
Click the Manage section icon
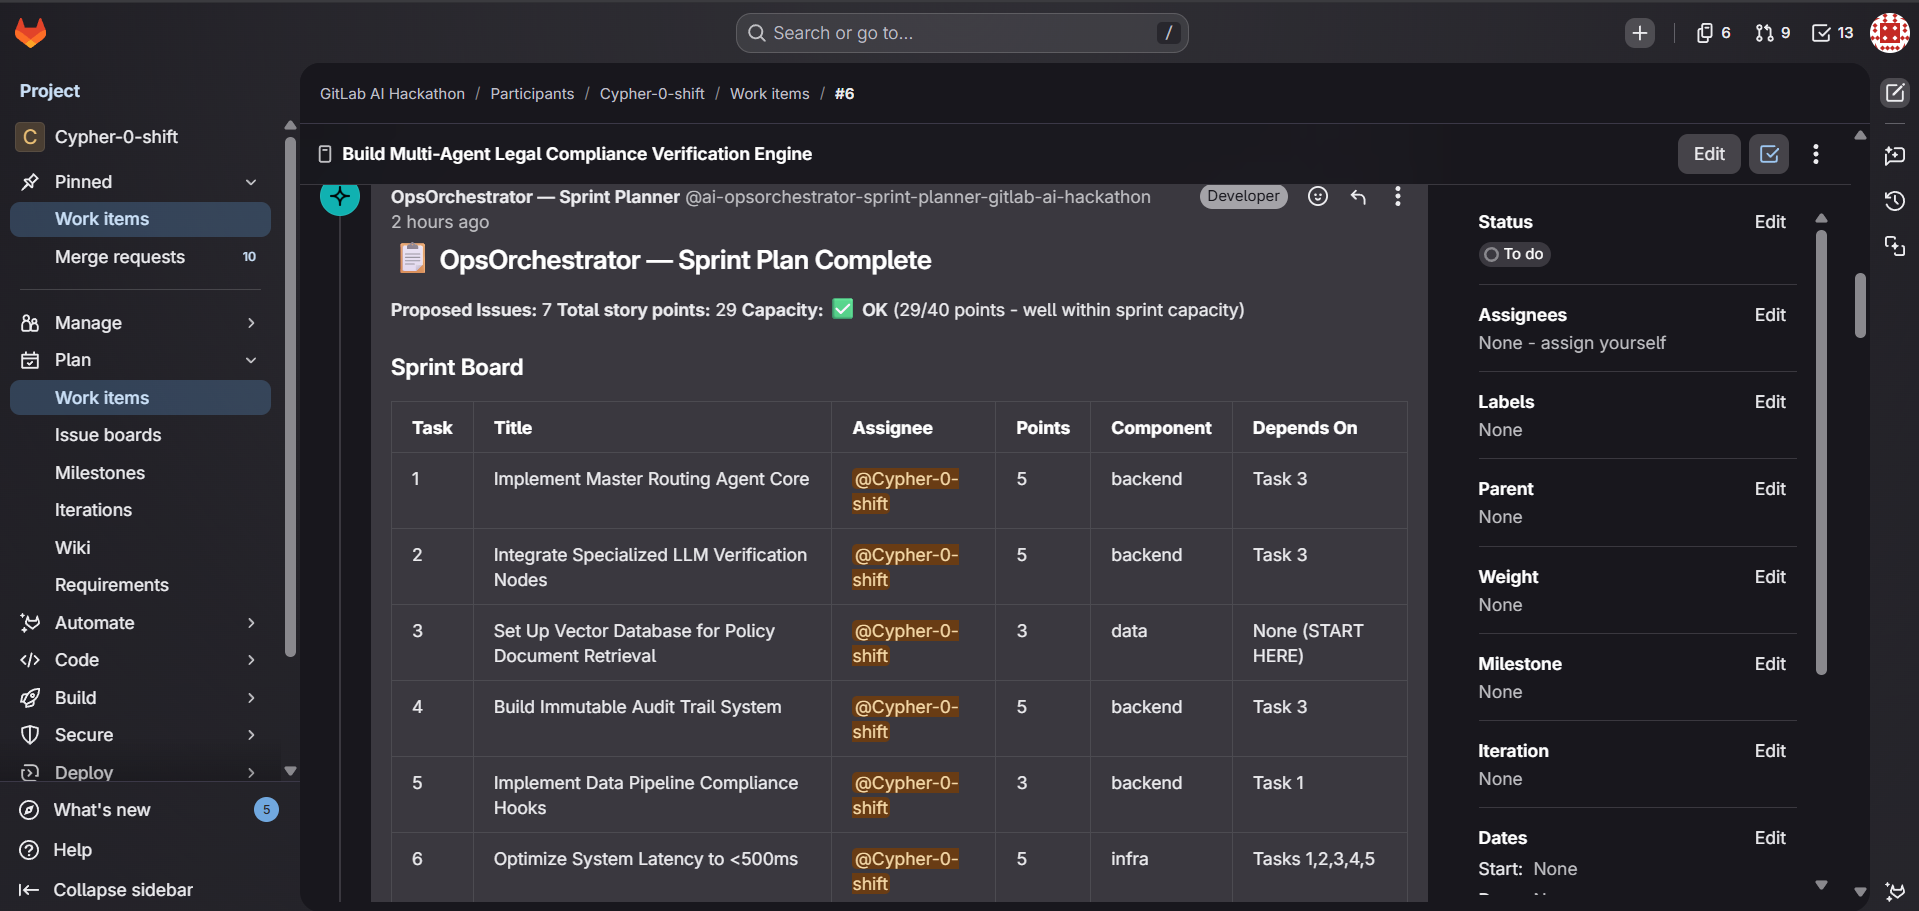point(30,323)
